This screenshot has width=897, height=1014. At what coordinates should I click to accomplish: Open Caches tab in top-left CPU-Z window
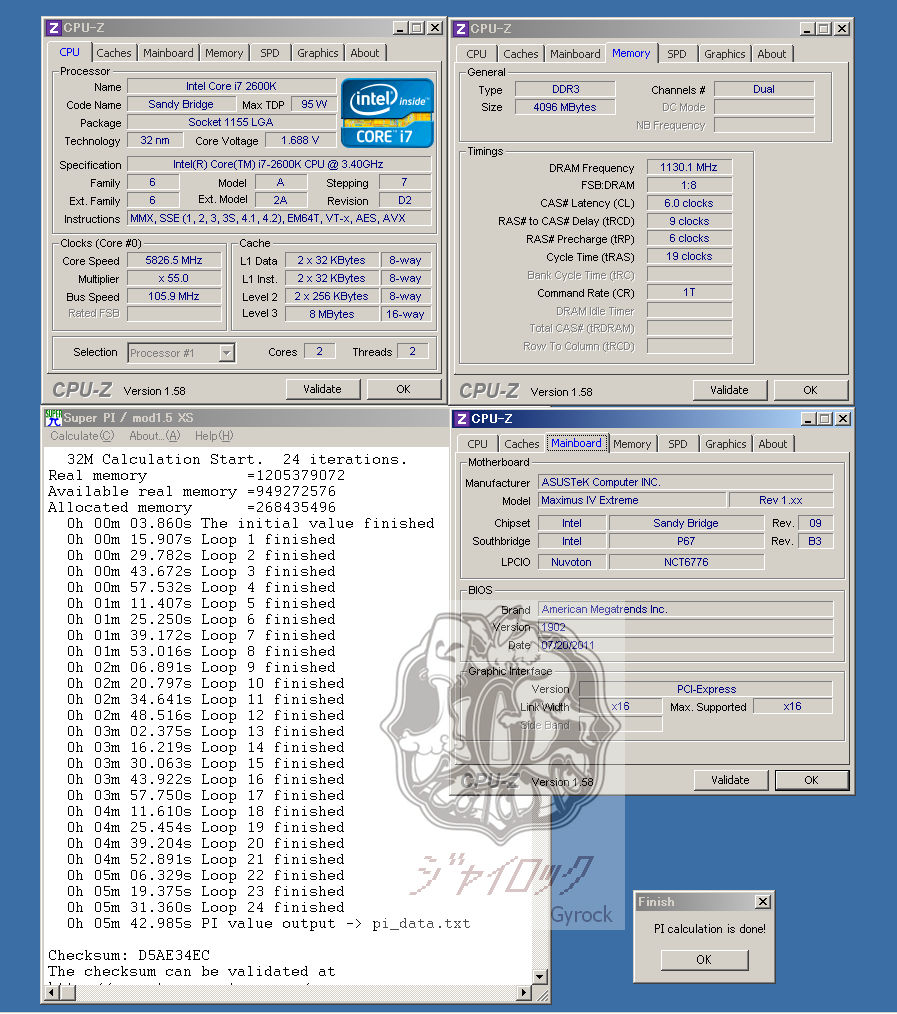coord(114,53)
